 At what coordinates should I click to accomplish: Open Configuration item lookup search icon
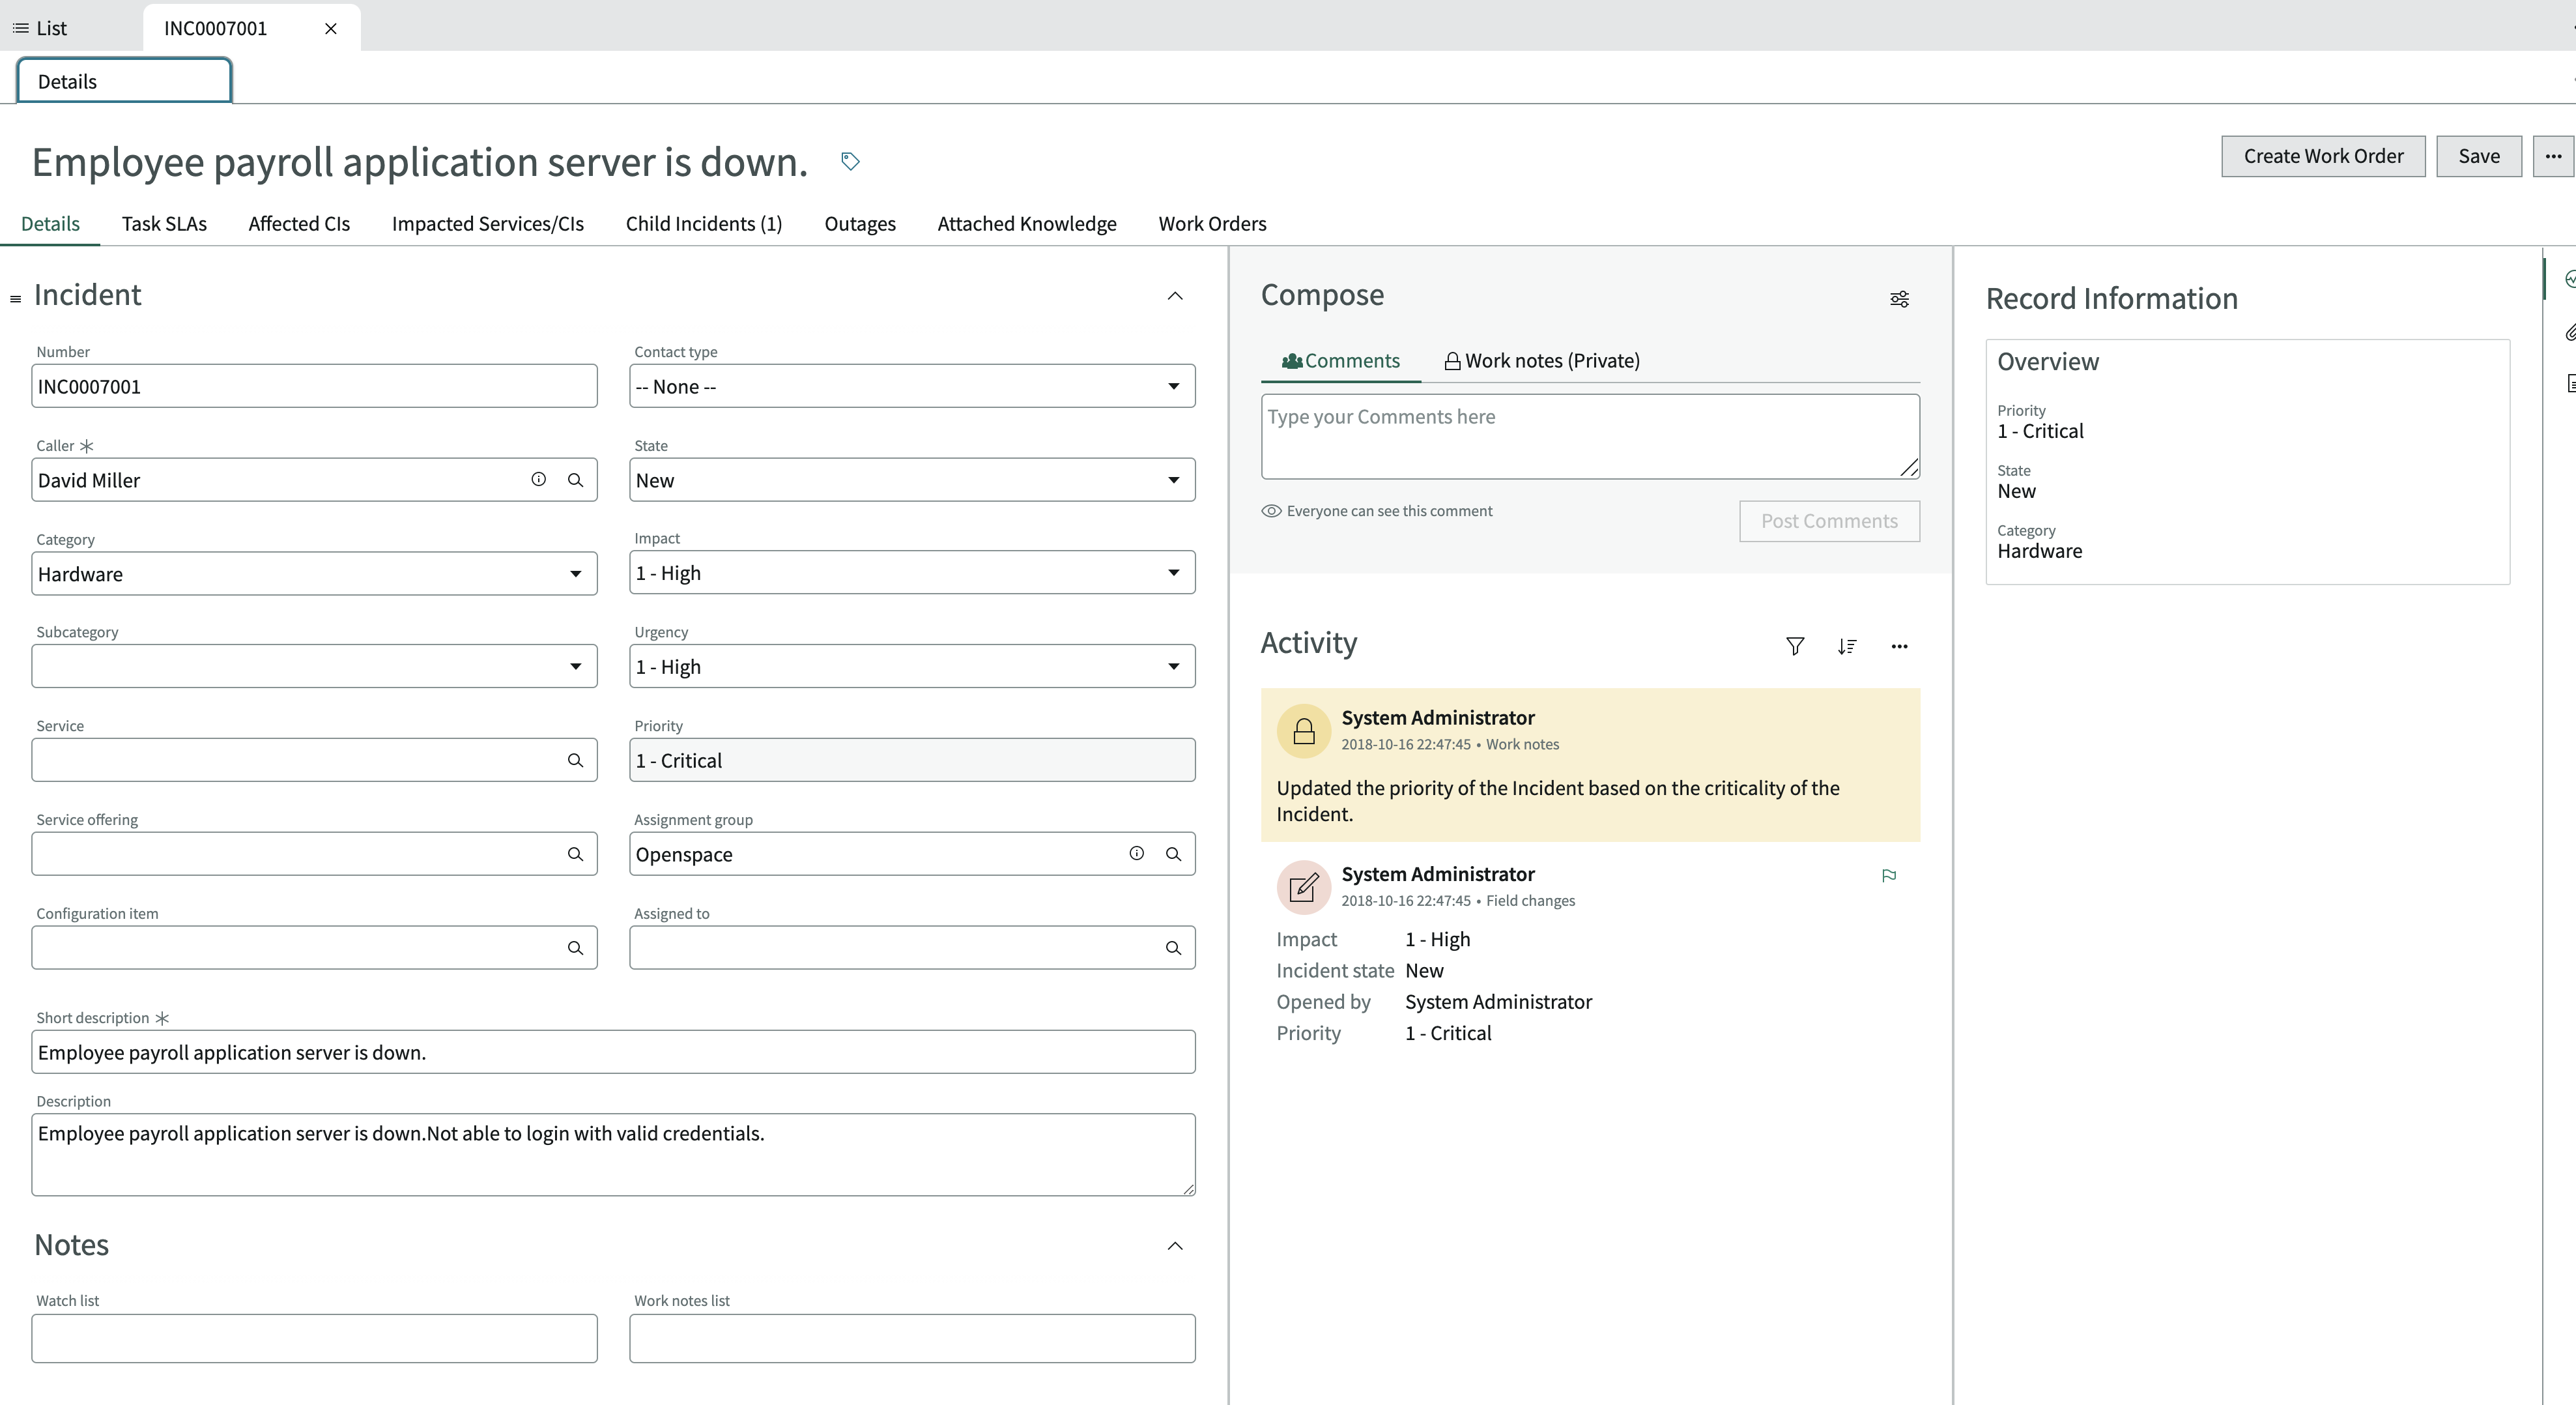coord(576,948)
